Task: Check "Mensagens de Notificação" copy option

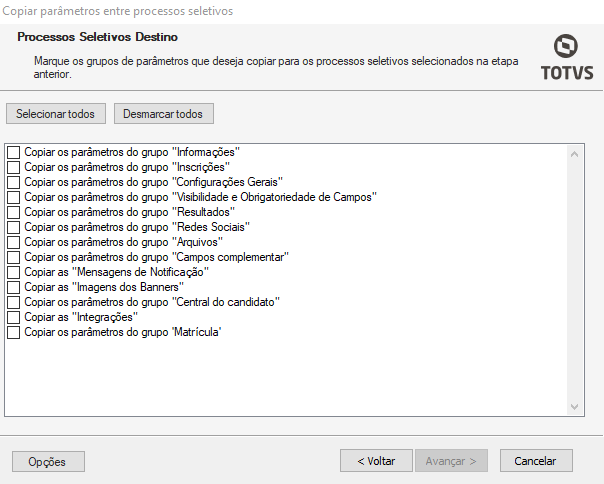Action: point(14,272)
